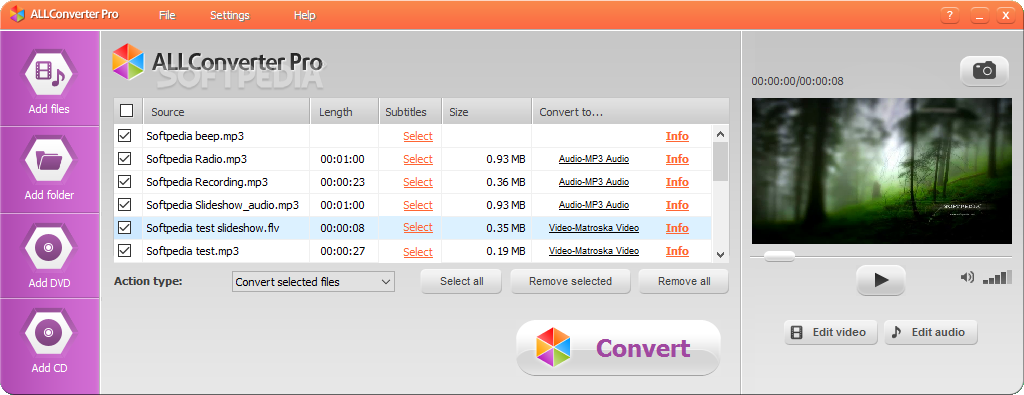The width and height of the screenshot is (1024, 395).
Task: Open the Add DVD disc icon
Action: (49, 248)
